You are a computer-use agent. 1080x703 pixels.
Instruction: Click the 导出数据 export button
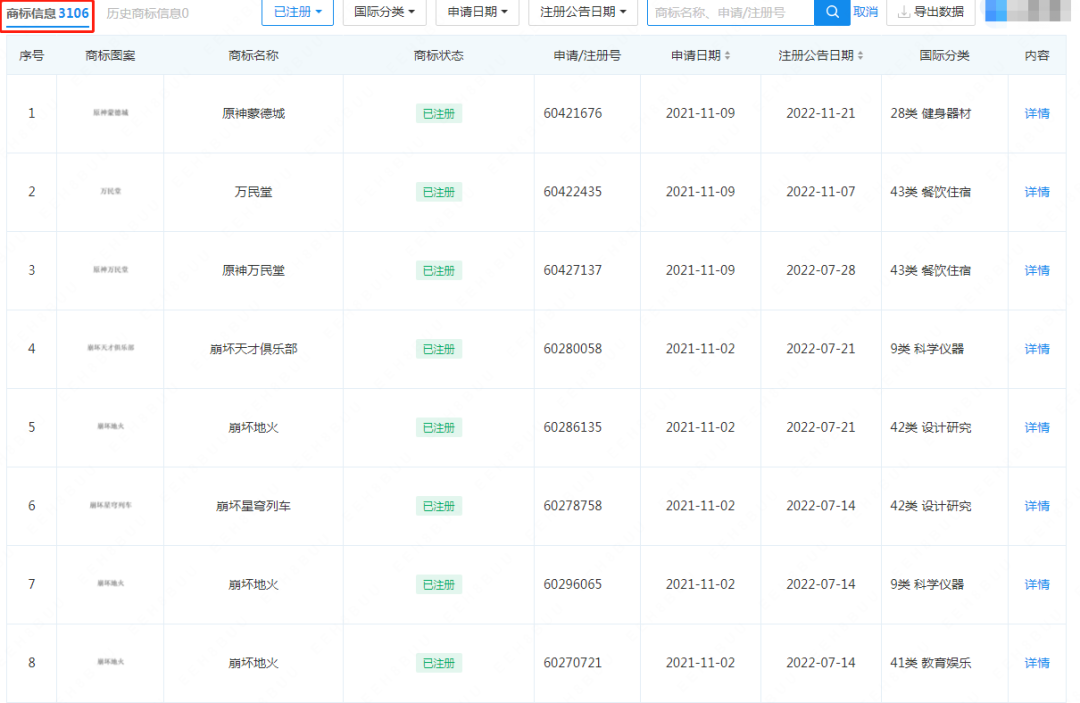(930, 12)
